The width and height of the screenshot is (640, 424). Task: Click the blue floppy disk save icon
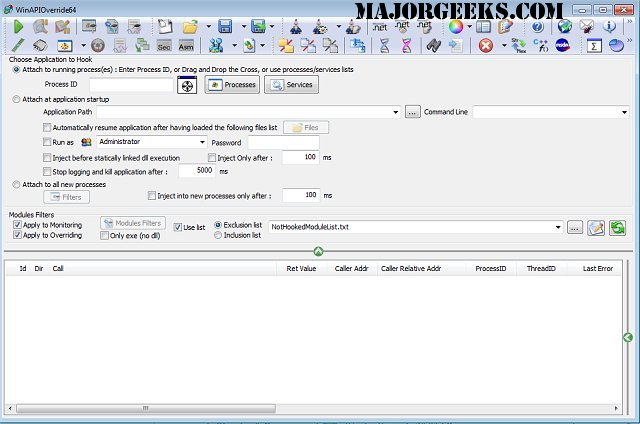click(225, 27)
